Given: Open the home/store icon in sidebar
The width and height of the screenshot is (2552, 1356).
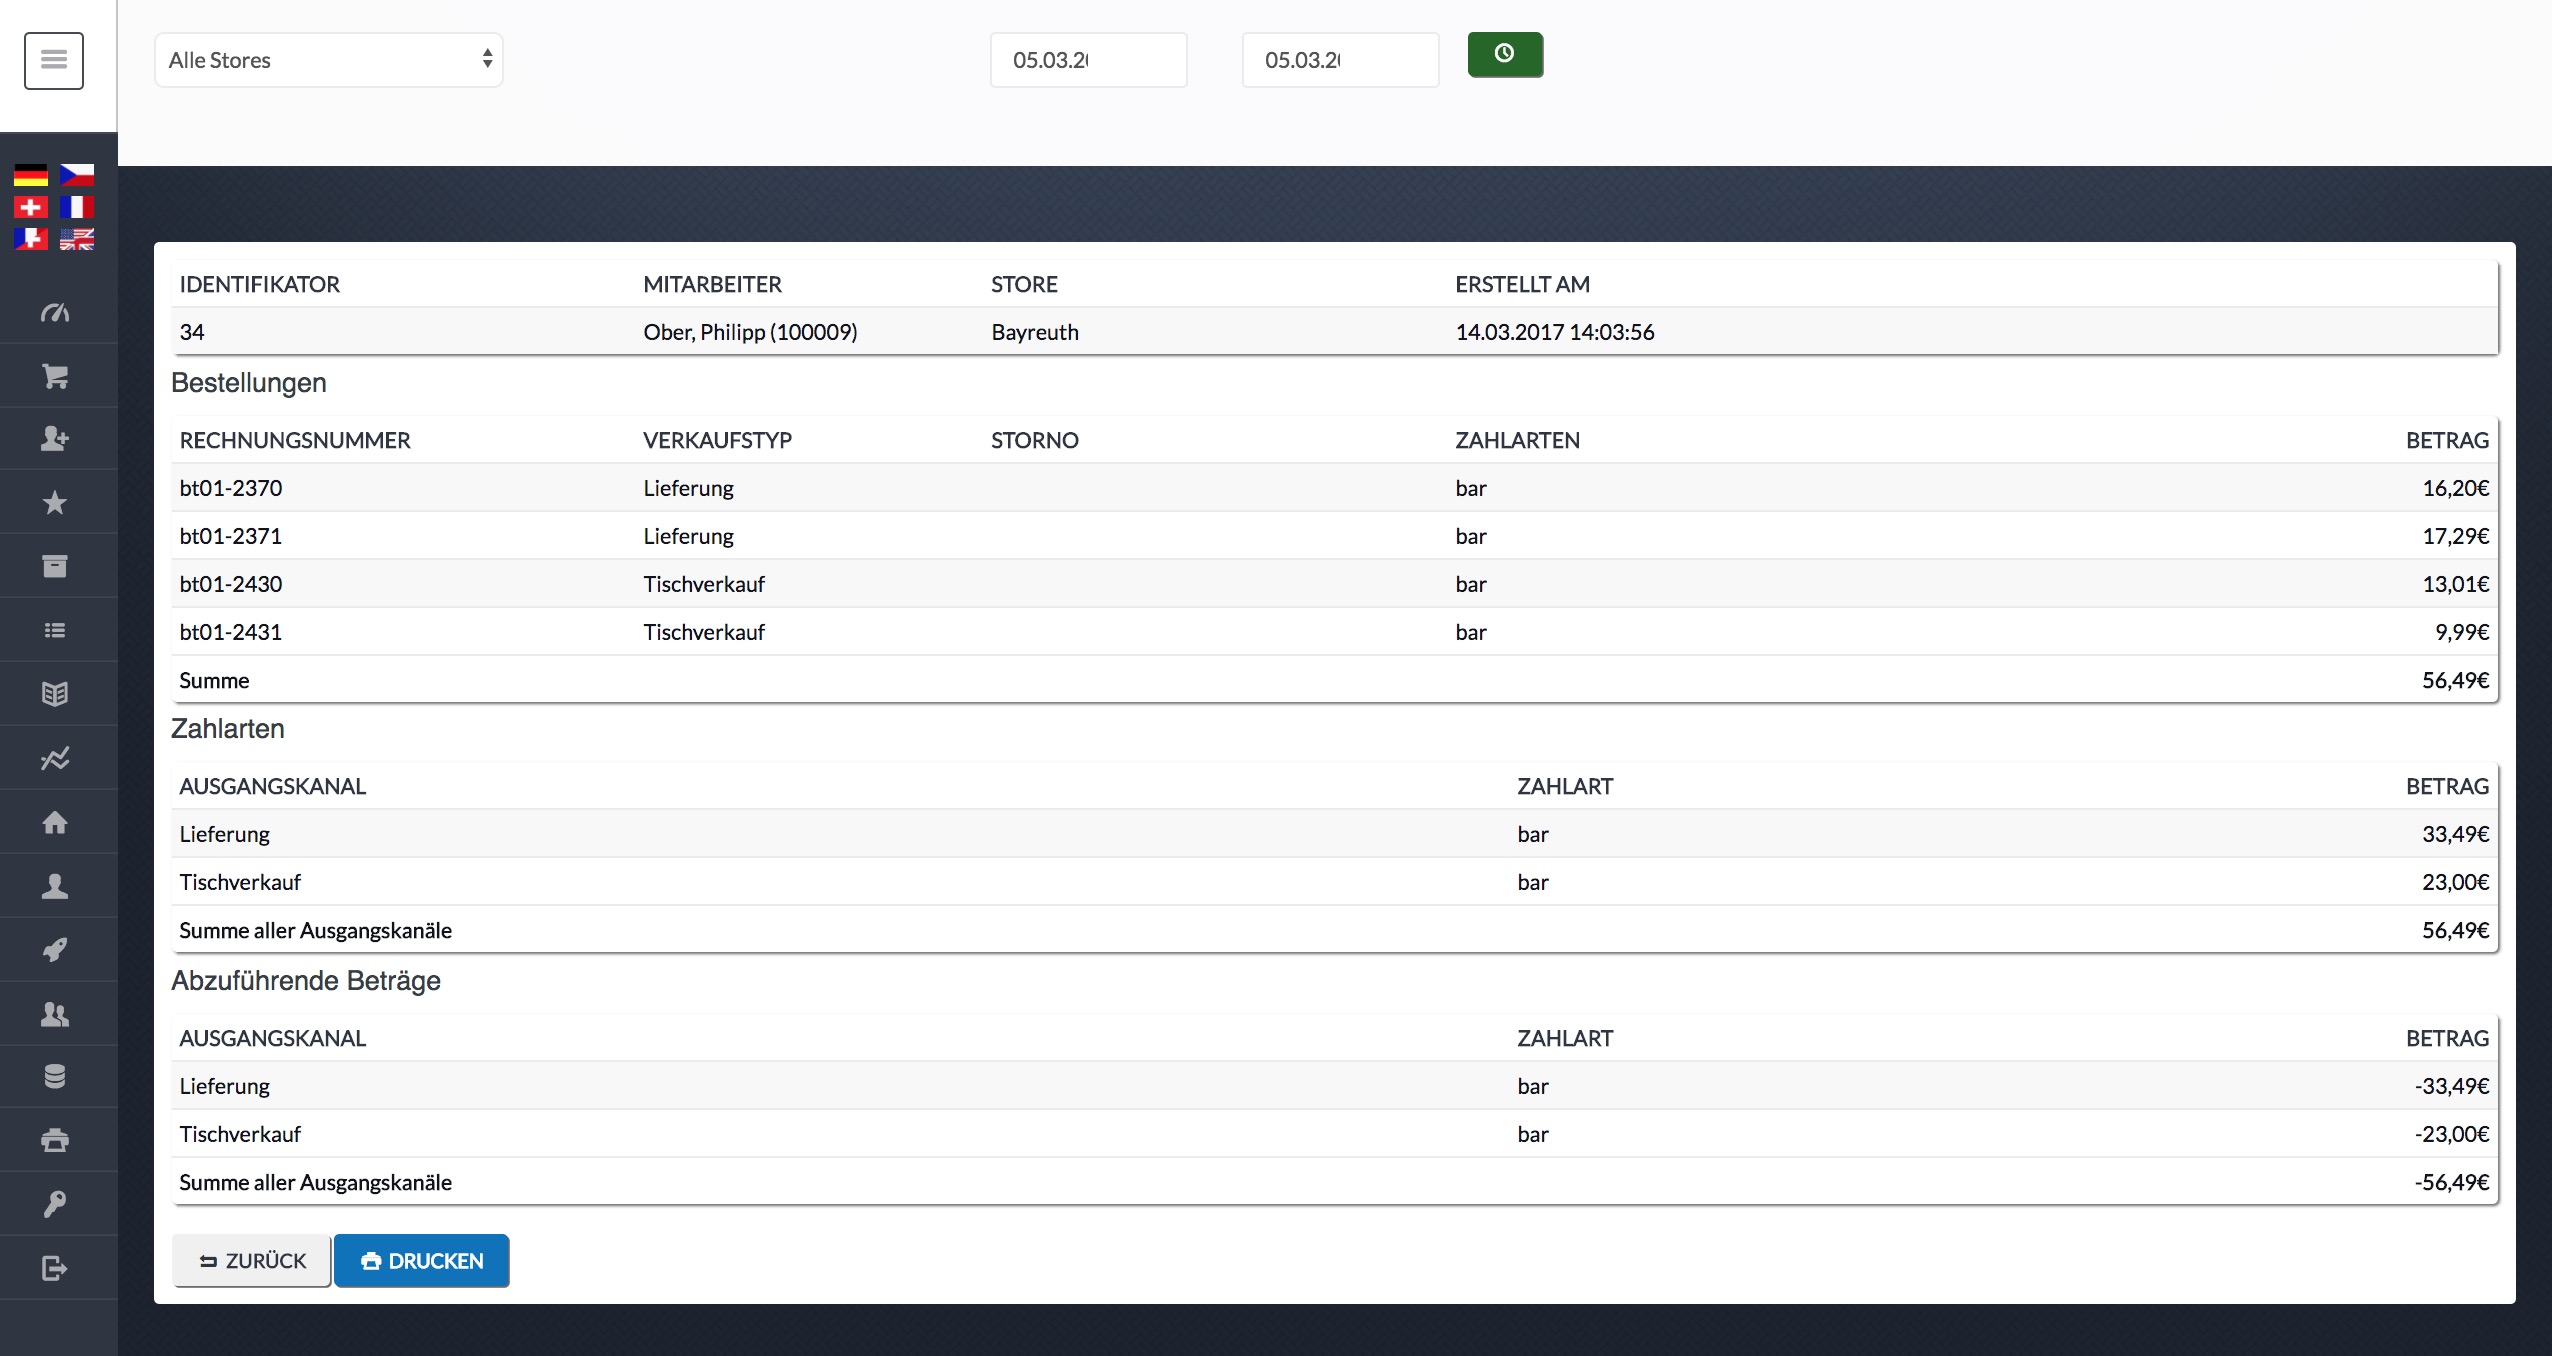Looking at the screenshot, I should tap(55, 822).
